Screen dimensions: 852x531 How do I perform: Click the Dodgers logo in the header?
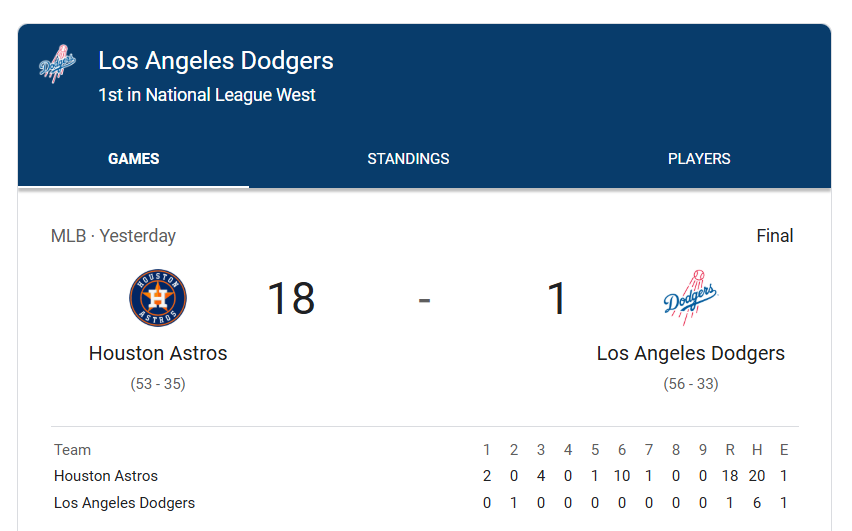tap(58, 64)
